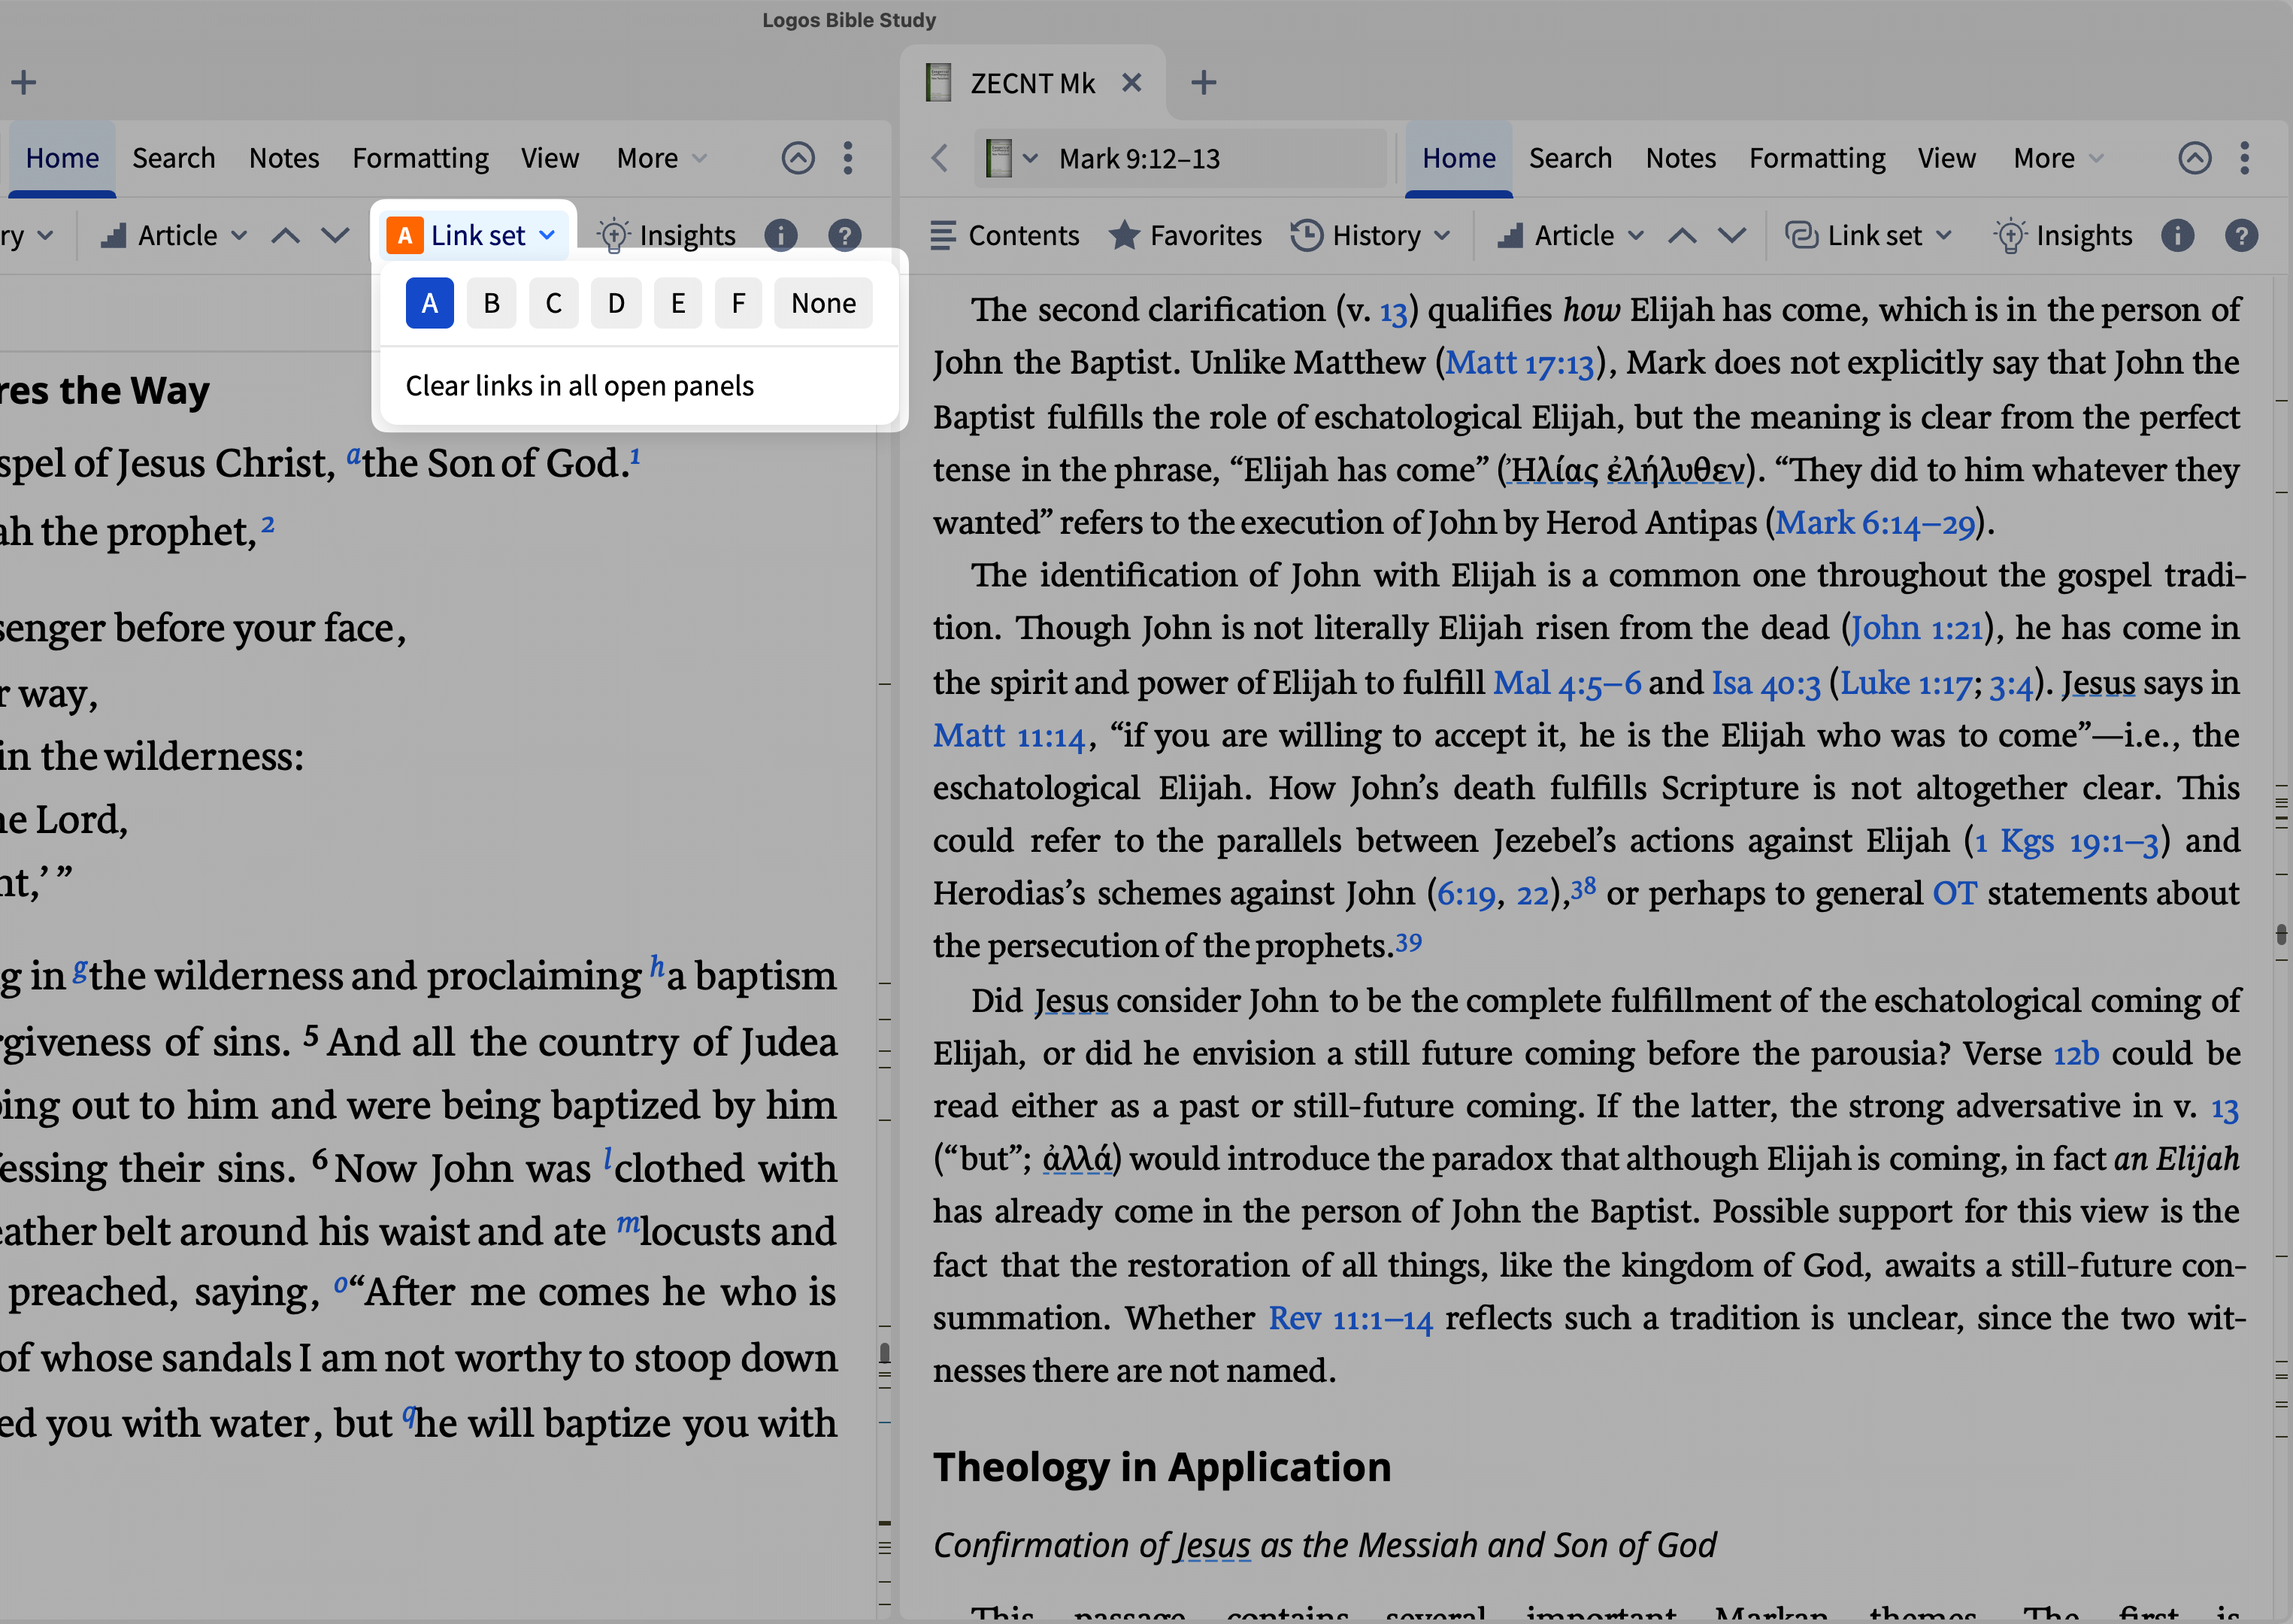Switch to Formatting tab in left panel

tap(420, 158)
